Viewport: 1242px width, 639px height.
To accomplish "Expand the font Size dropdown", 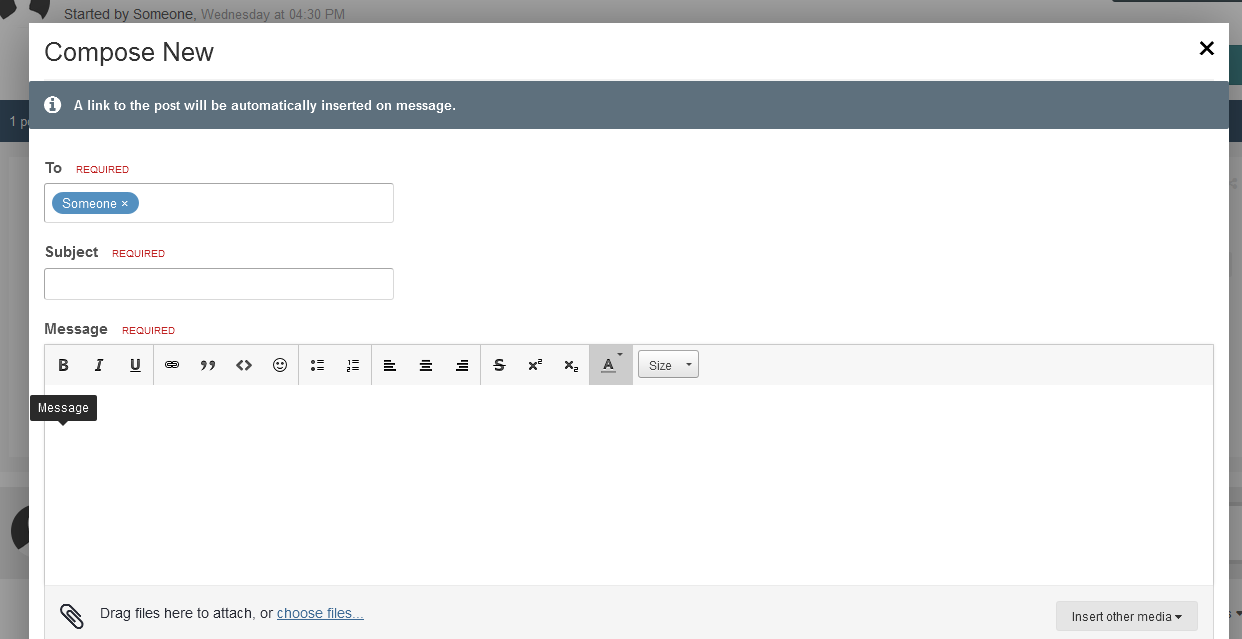I will tap(668, 365).
